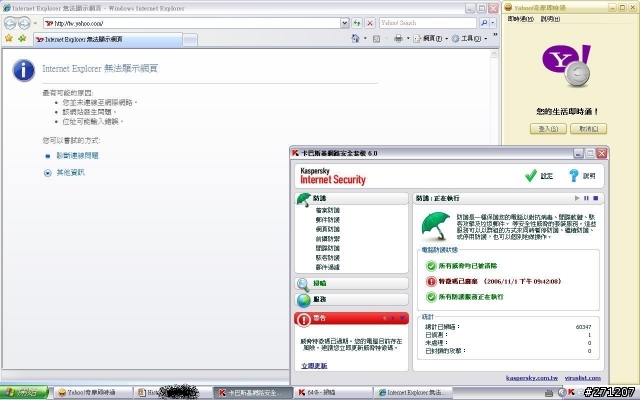The width and height of the screenshot is (640, 400).
Task: Click the Yahoo! Search box
Action: click(428, 23)
